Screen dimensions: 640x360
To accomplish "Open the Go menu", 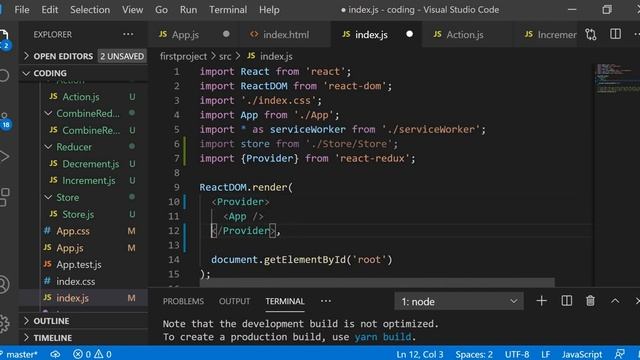I will [x=161, y=10].
